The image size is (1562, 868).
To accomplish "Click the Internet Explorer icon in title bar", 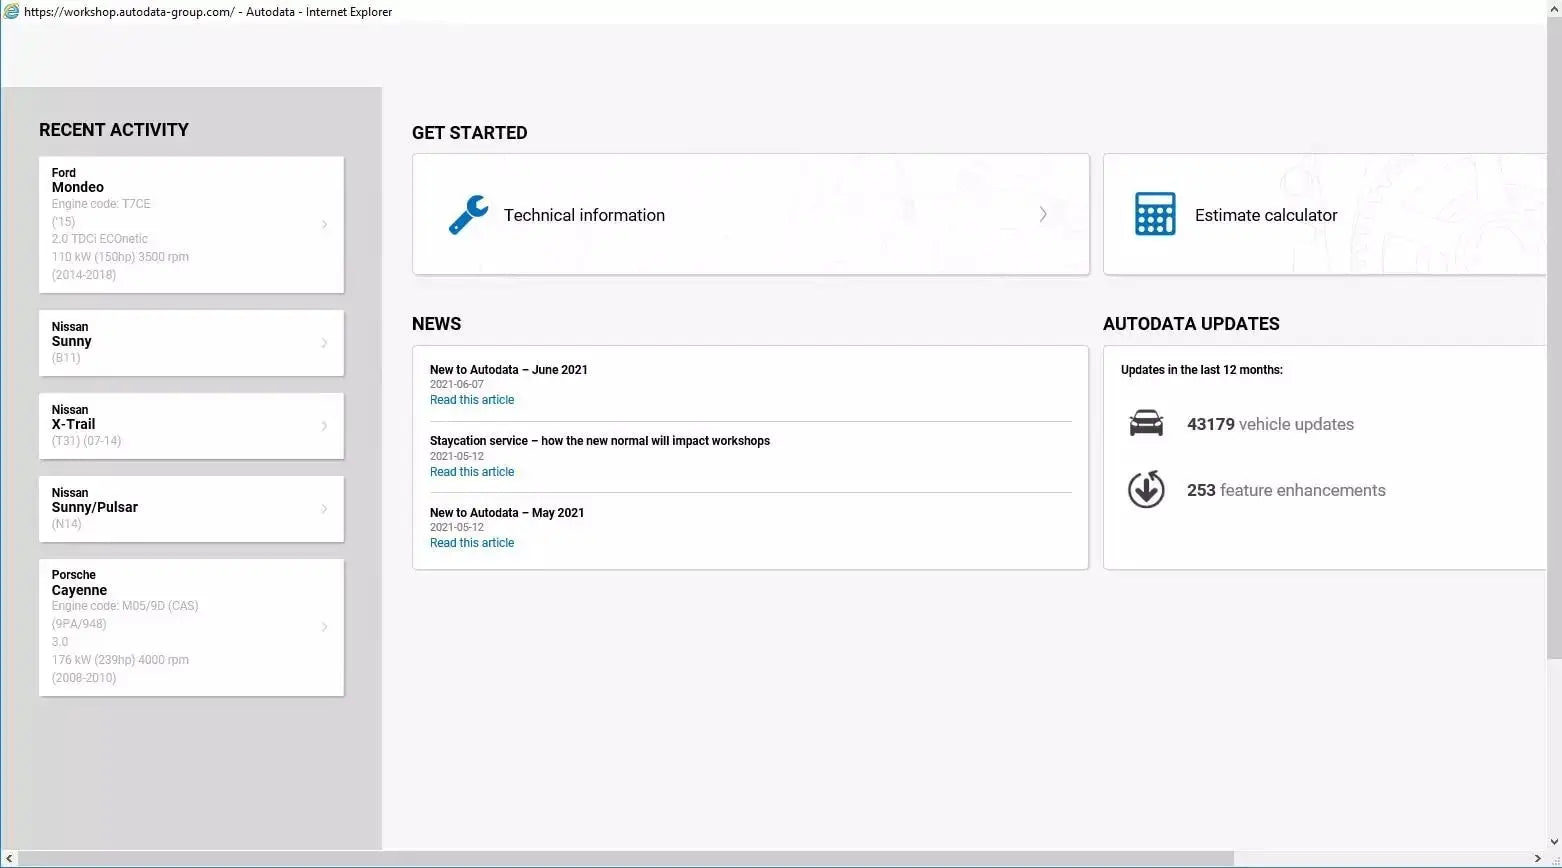I will tap(10, 11).
